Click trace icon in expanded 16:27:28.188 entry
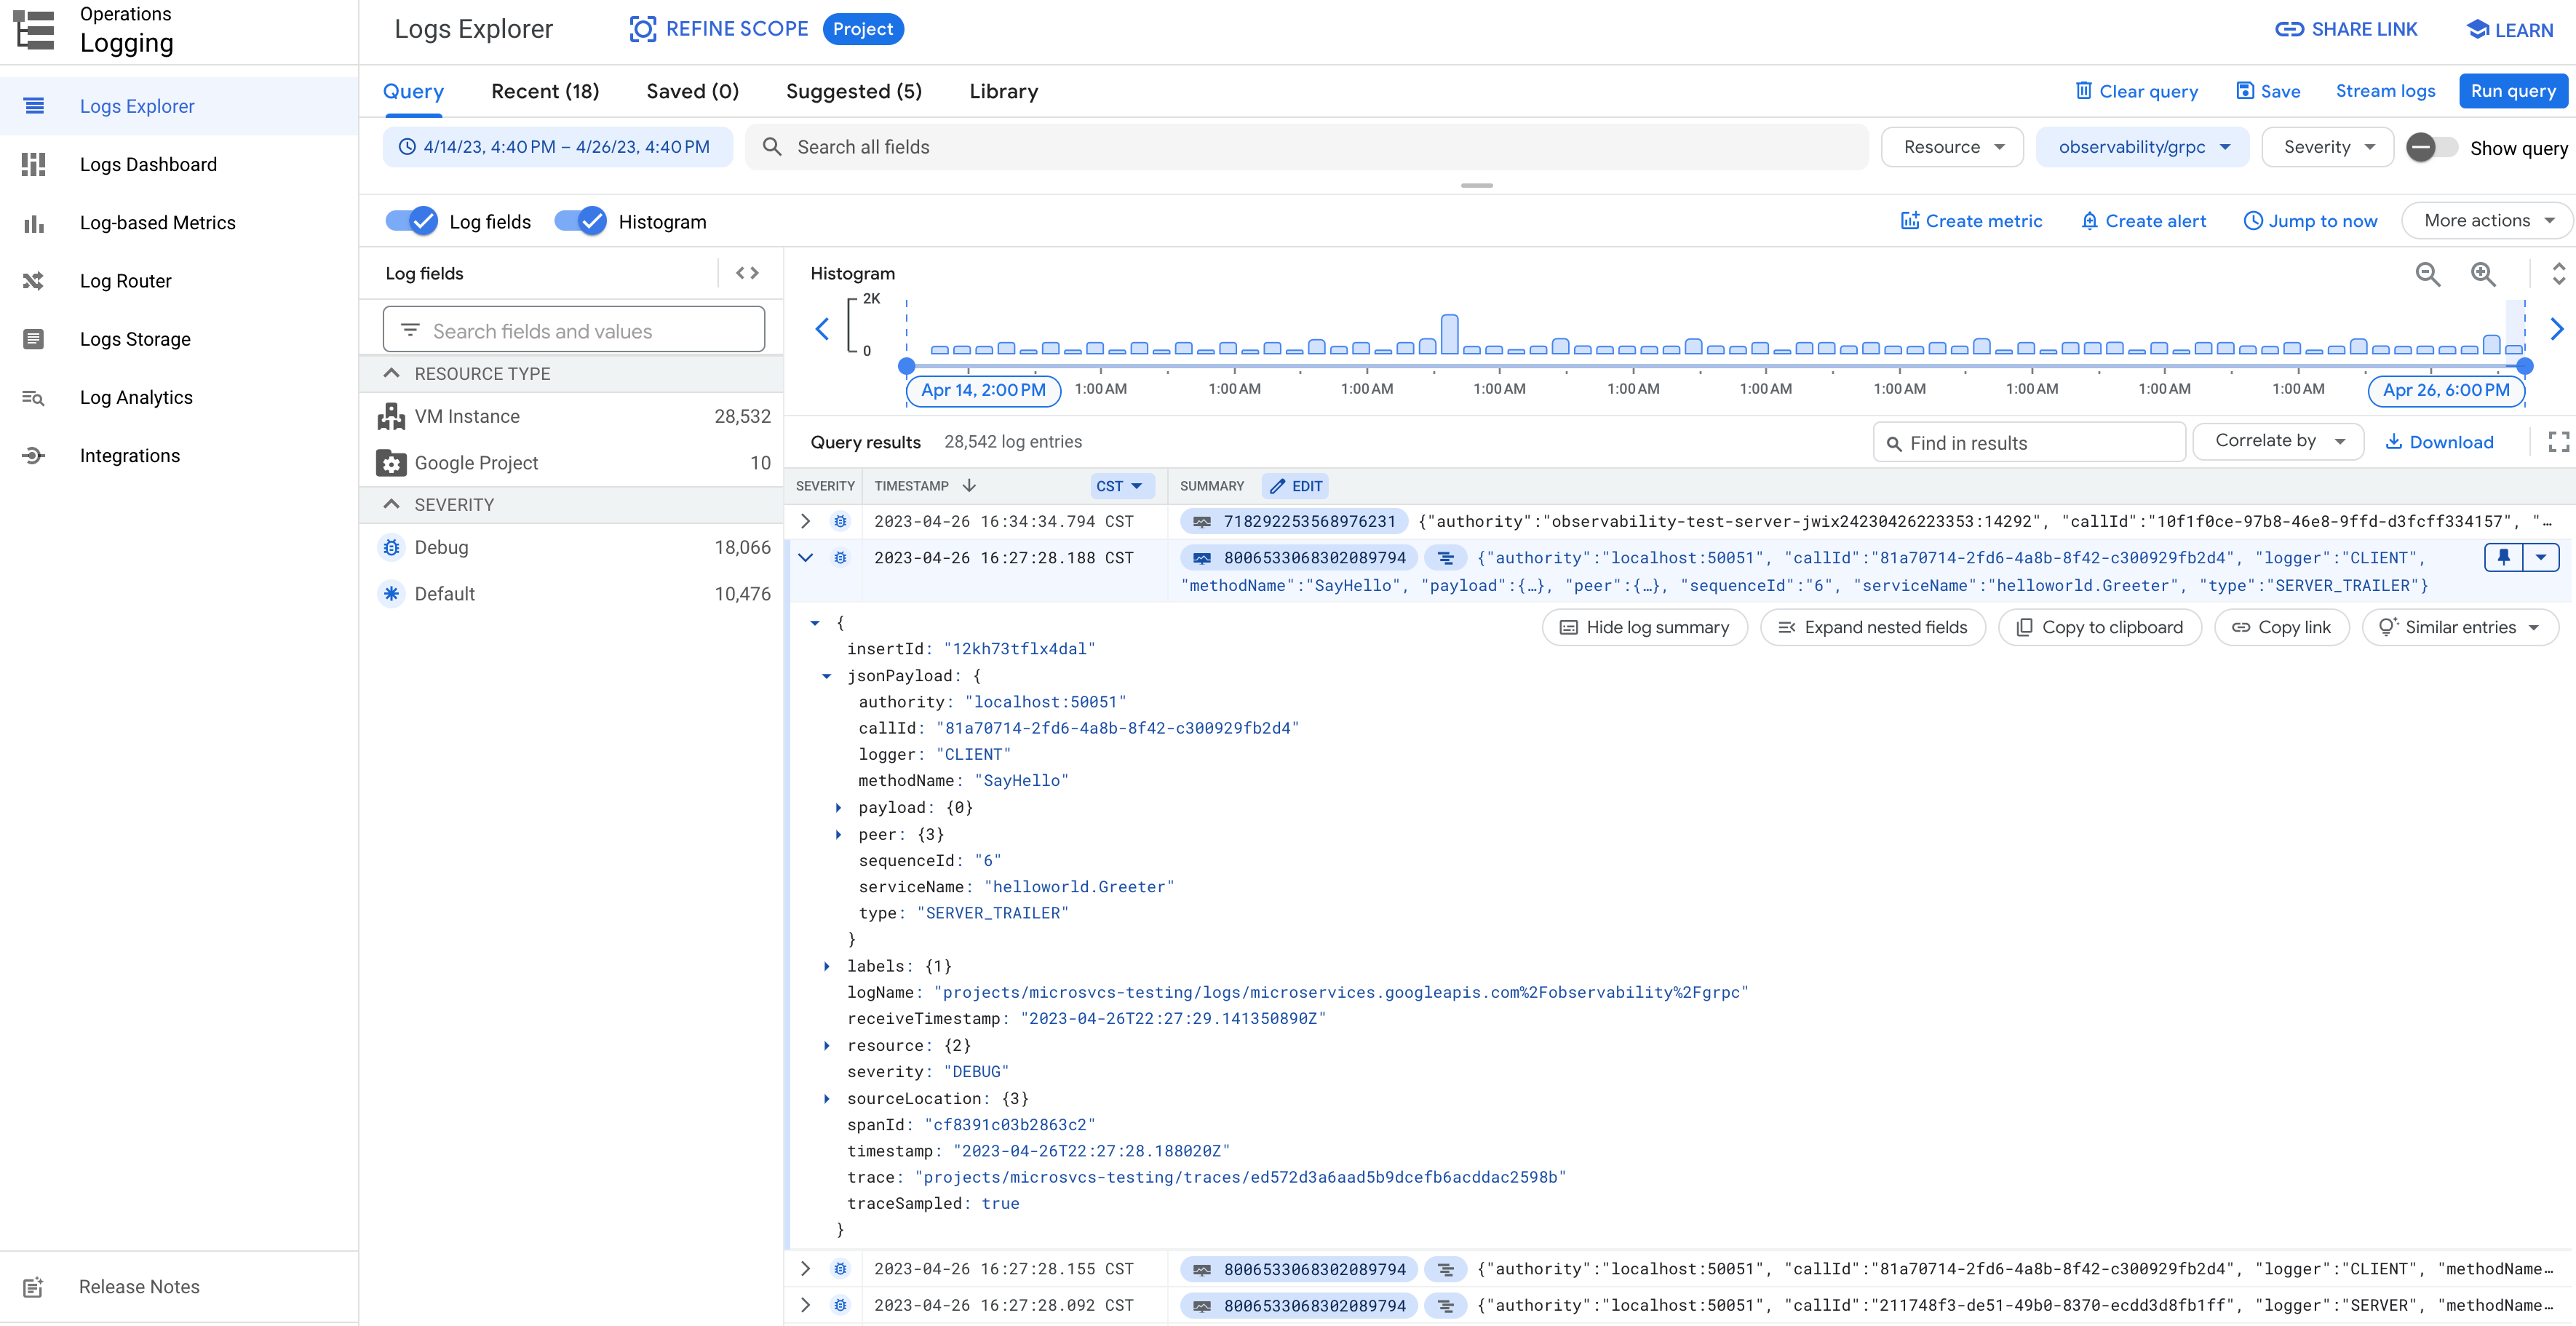 click(1445, 558)
